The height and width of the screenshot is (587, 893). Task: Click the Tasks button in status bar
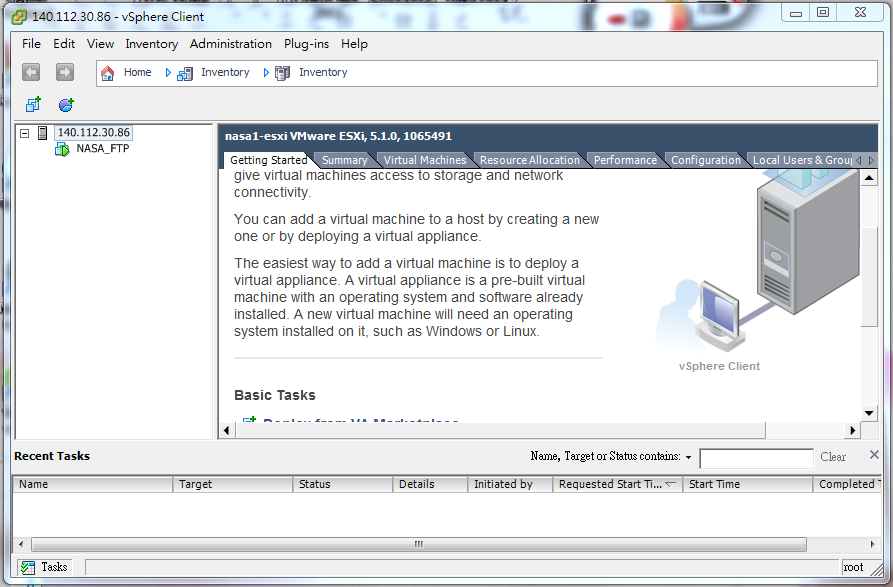tap(44, 567)
